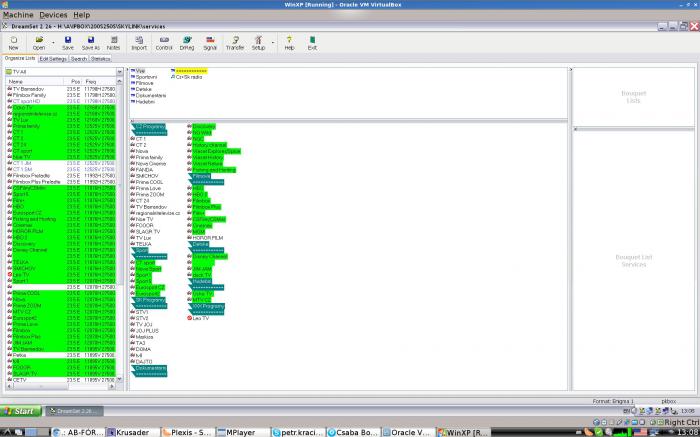The width and height of the screenshot is (700, 437).
Task: Save settings with the Save icon
Action: click(68, 43)
